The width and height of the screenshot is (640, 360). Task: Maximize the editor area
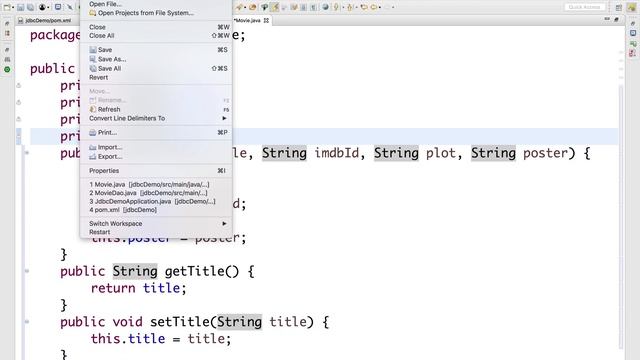click(x=616, y=19)
